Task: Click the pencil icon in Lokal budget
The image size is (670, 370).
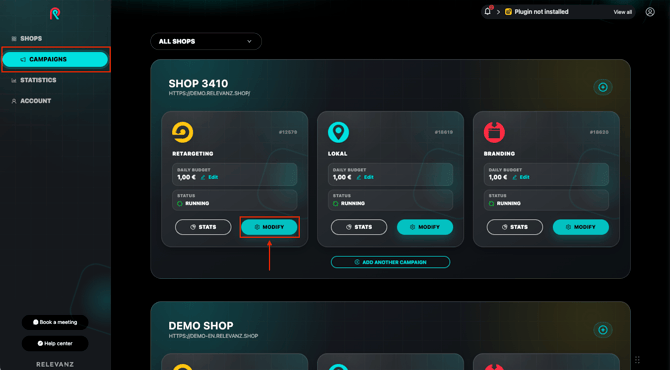Action: pos(359,177)
